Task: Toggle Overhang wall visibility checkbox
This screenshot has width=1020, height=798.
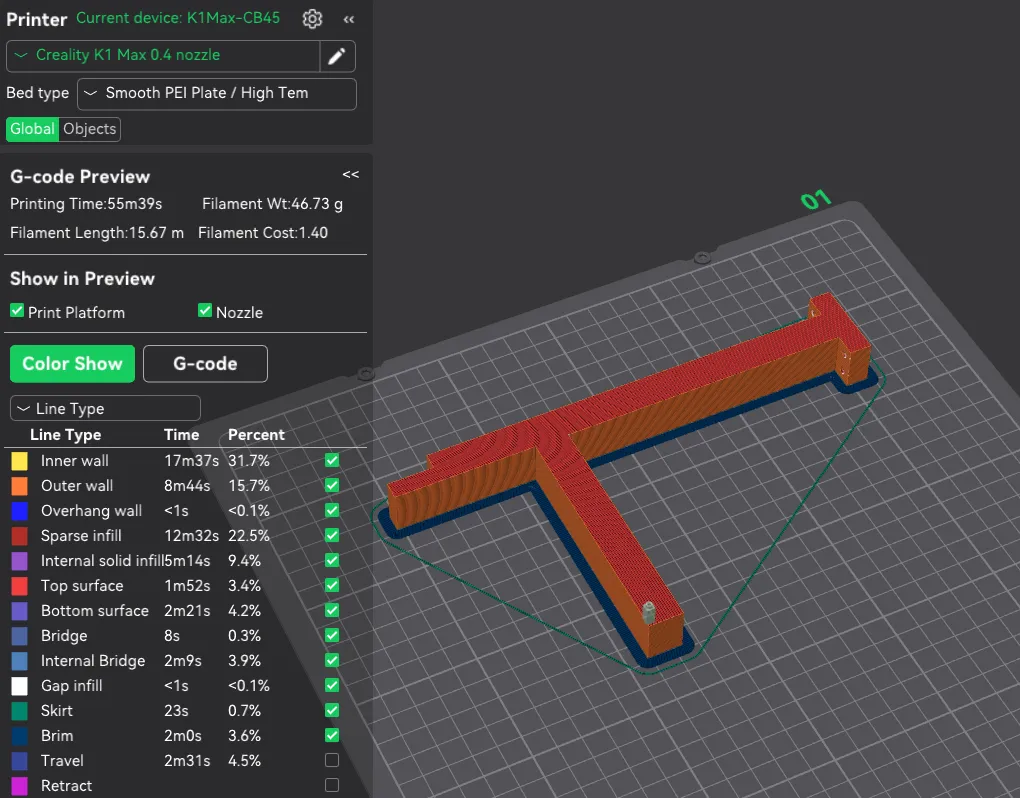Action: [x=332, y=511]
